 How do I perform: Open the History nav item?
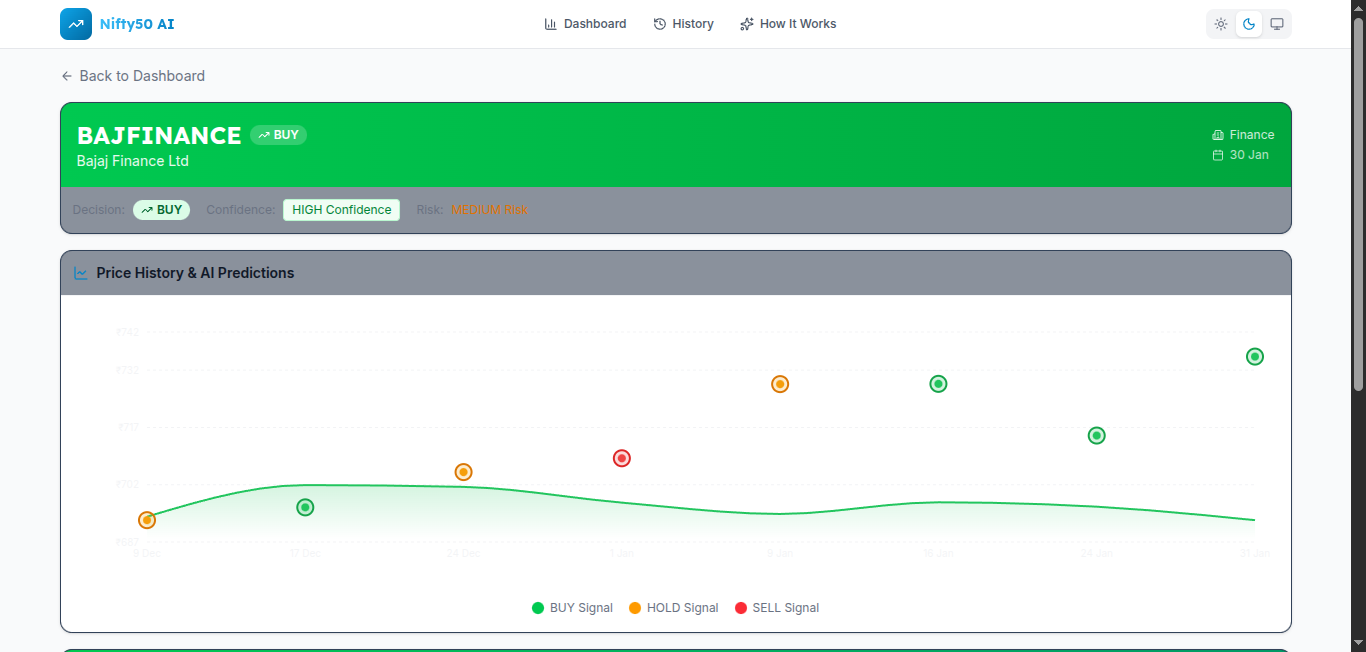pos(683,24)
